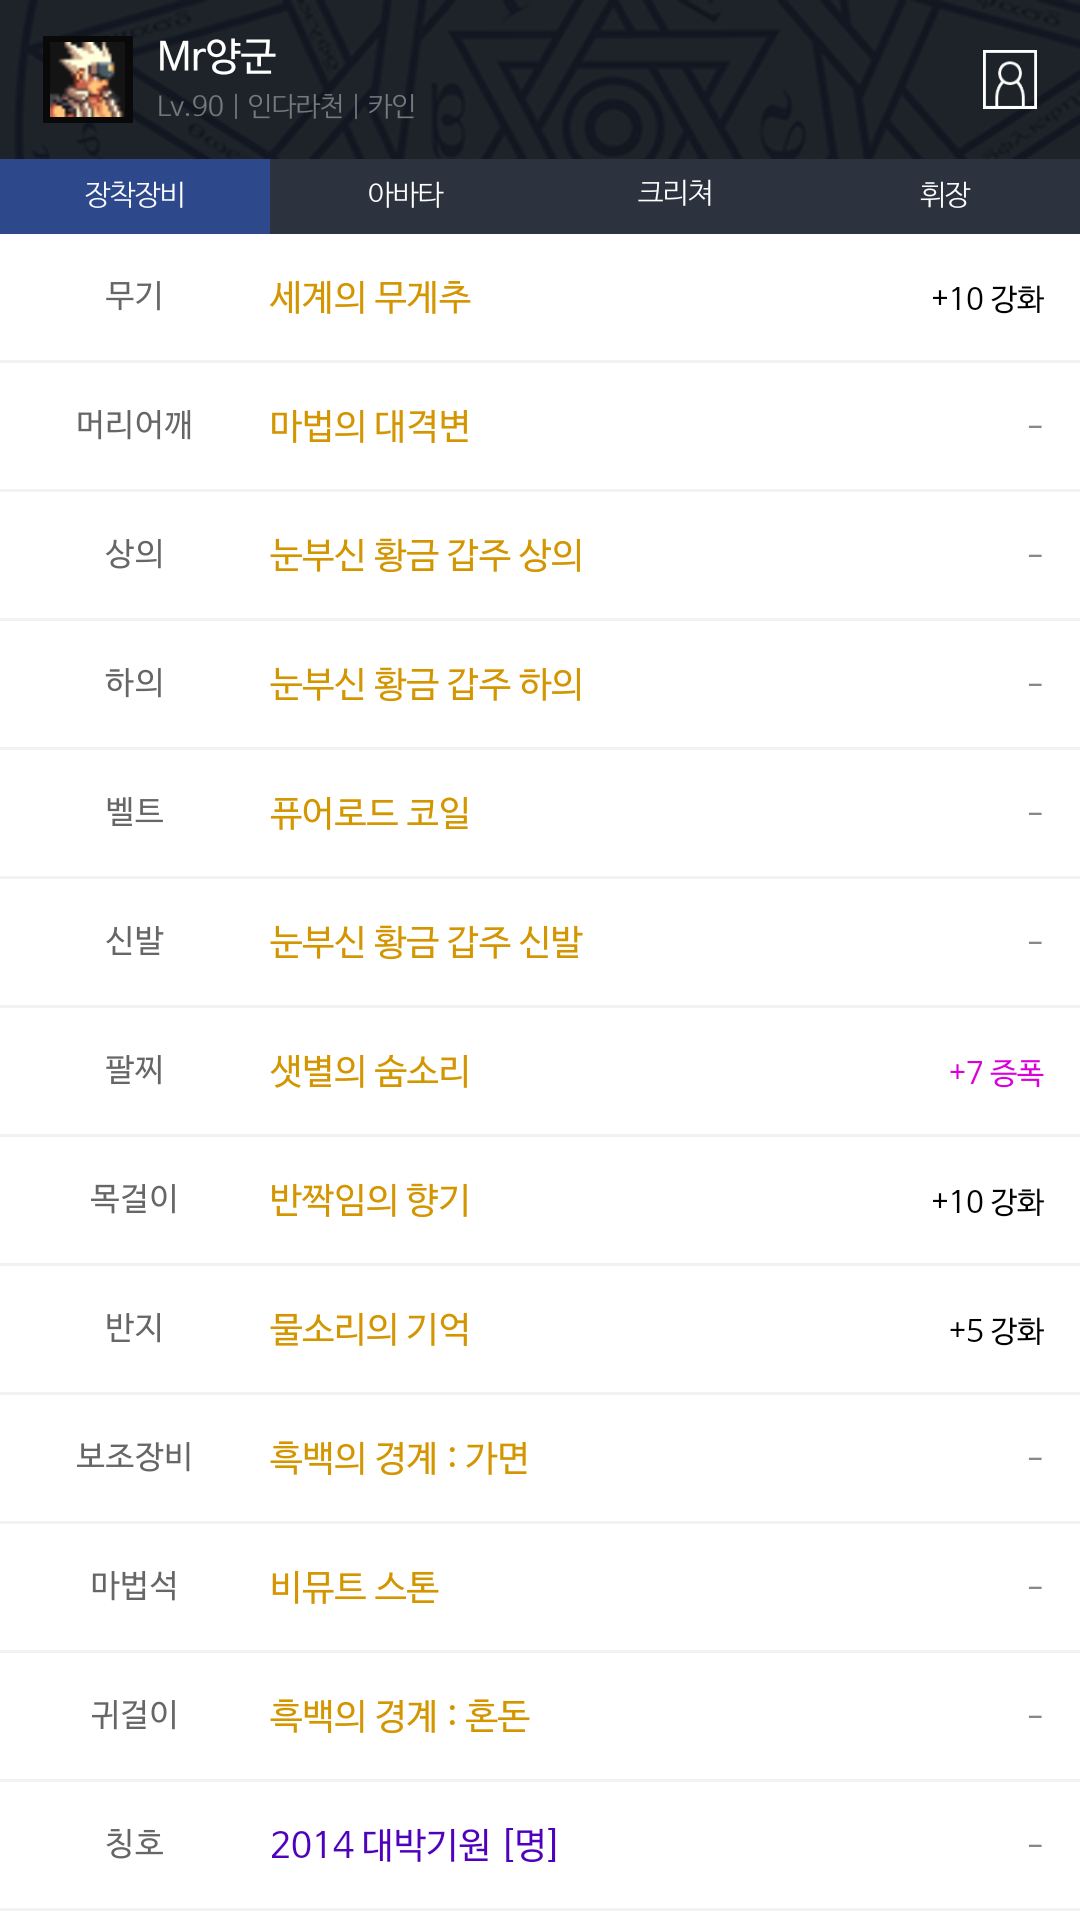Open bracelet item 샛별의 숨소리
This screenshot has width=1080, height=1920.
coord(370,1071)
